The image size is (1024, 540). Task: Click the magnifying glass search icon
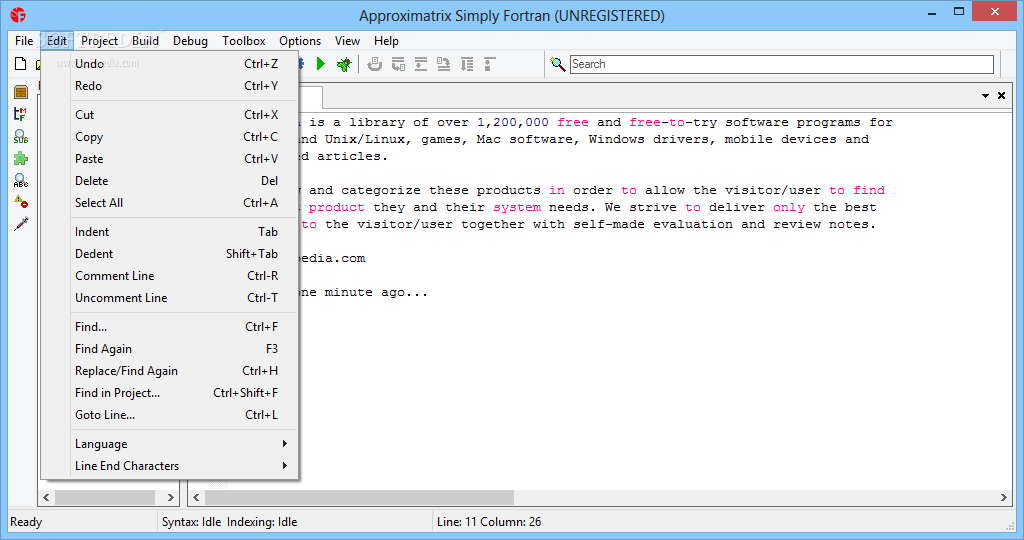[558, 64]
